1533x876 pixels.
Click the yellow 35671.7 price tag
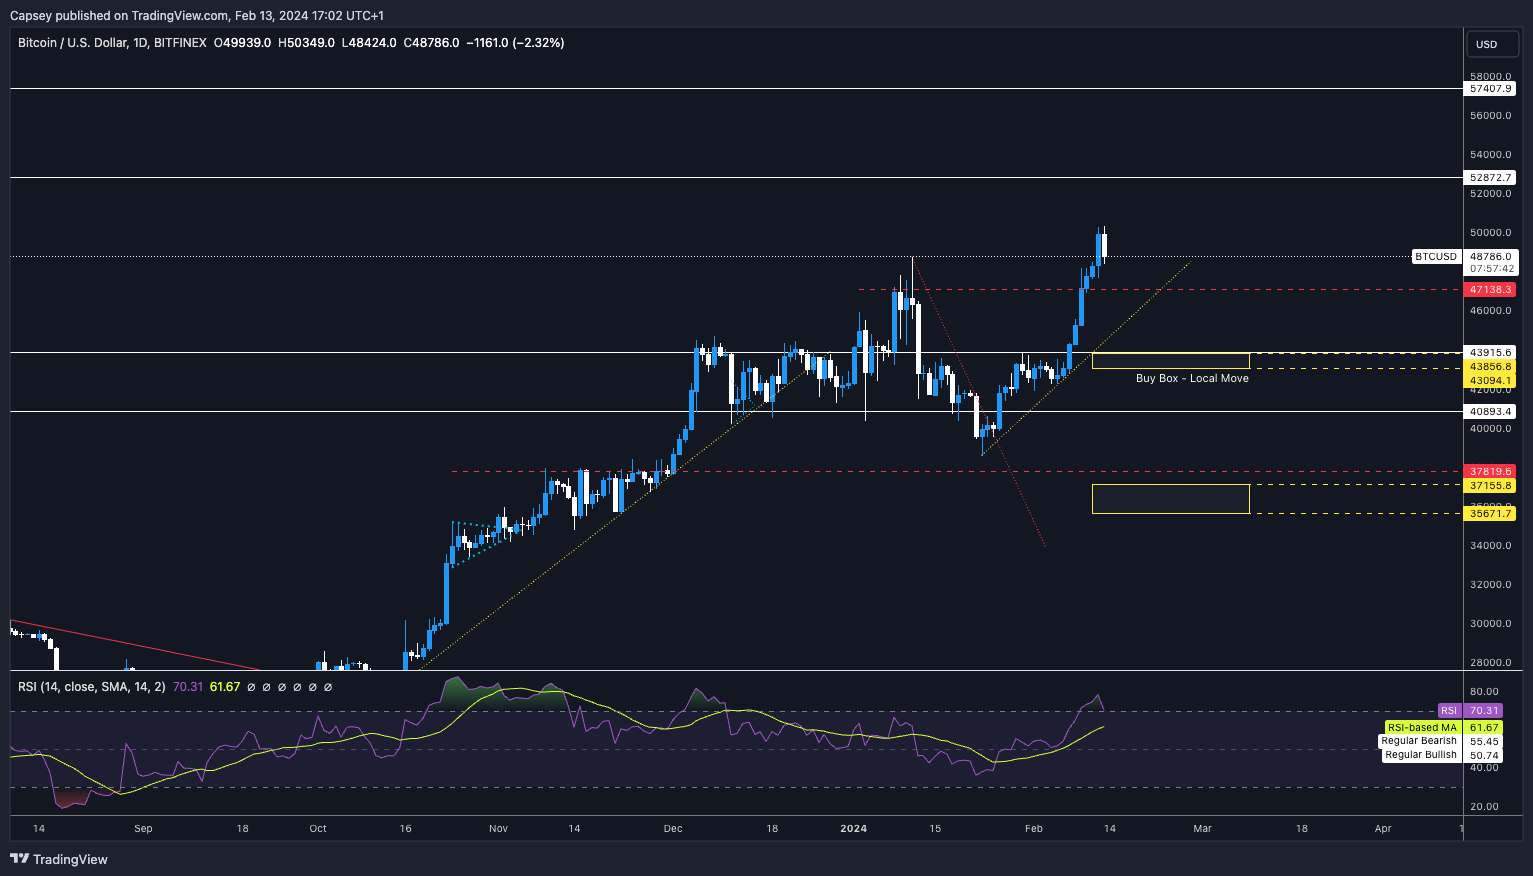[1490, 514]
